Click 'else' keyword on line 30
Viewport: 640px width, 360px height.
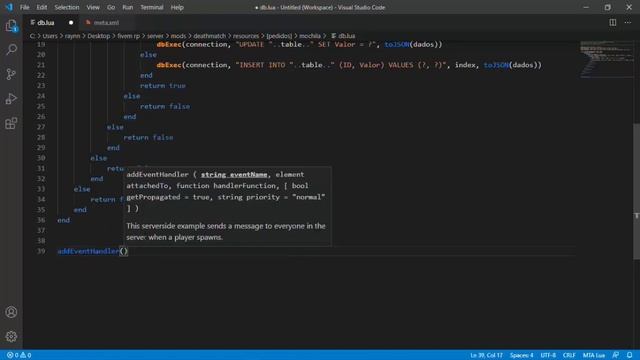click(98, 158)
